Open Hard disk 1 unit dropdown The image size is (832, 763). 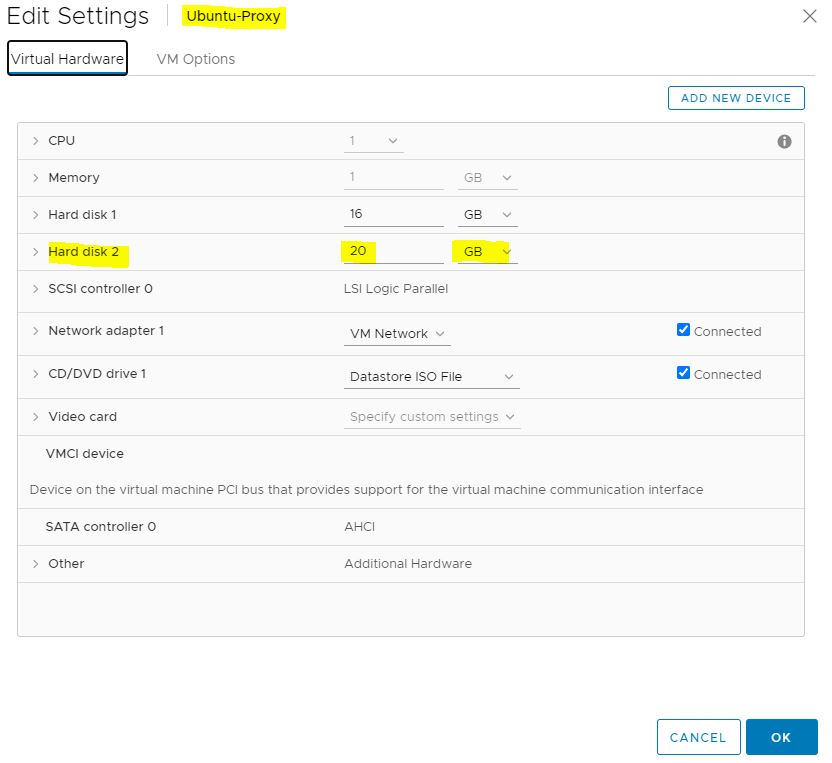(x=488, y=215)
